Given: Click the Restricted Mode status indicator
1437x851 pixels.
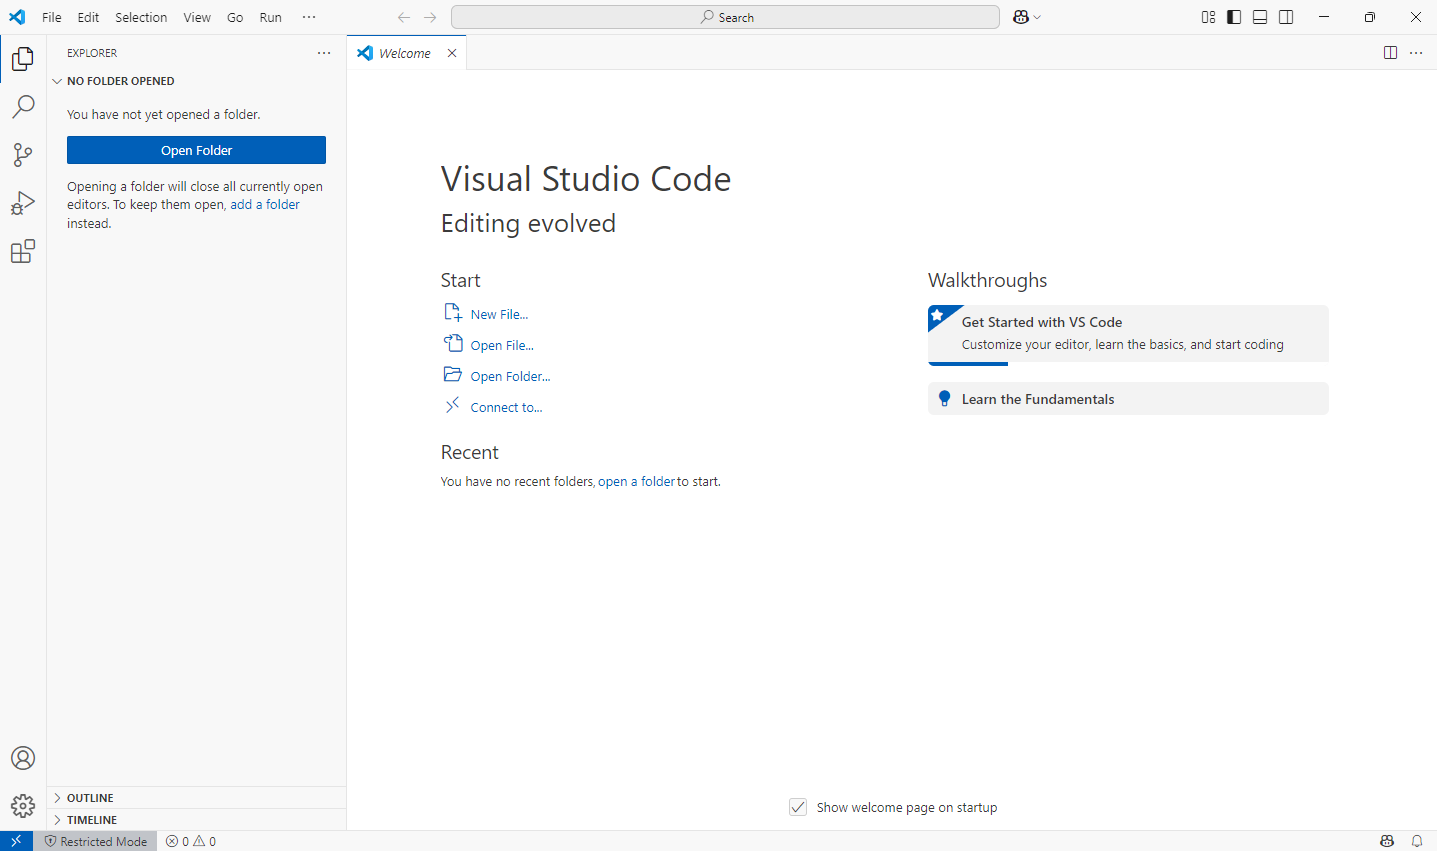Looking at the screenshot, I should point(96,841).
